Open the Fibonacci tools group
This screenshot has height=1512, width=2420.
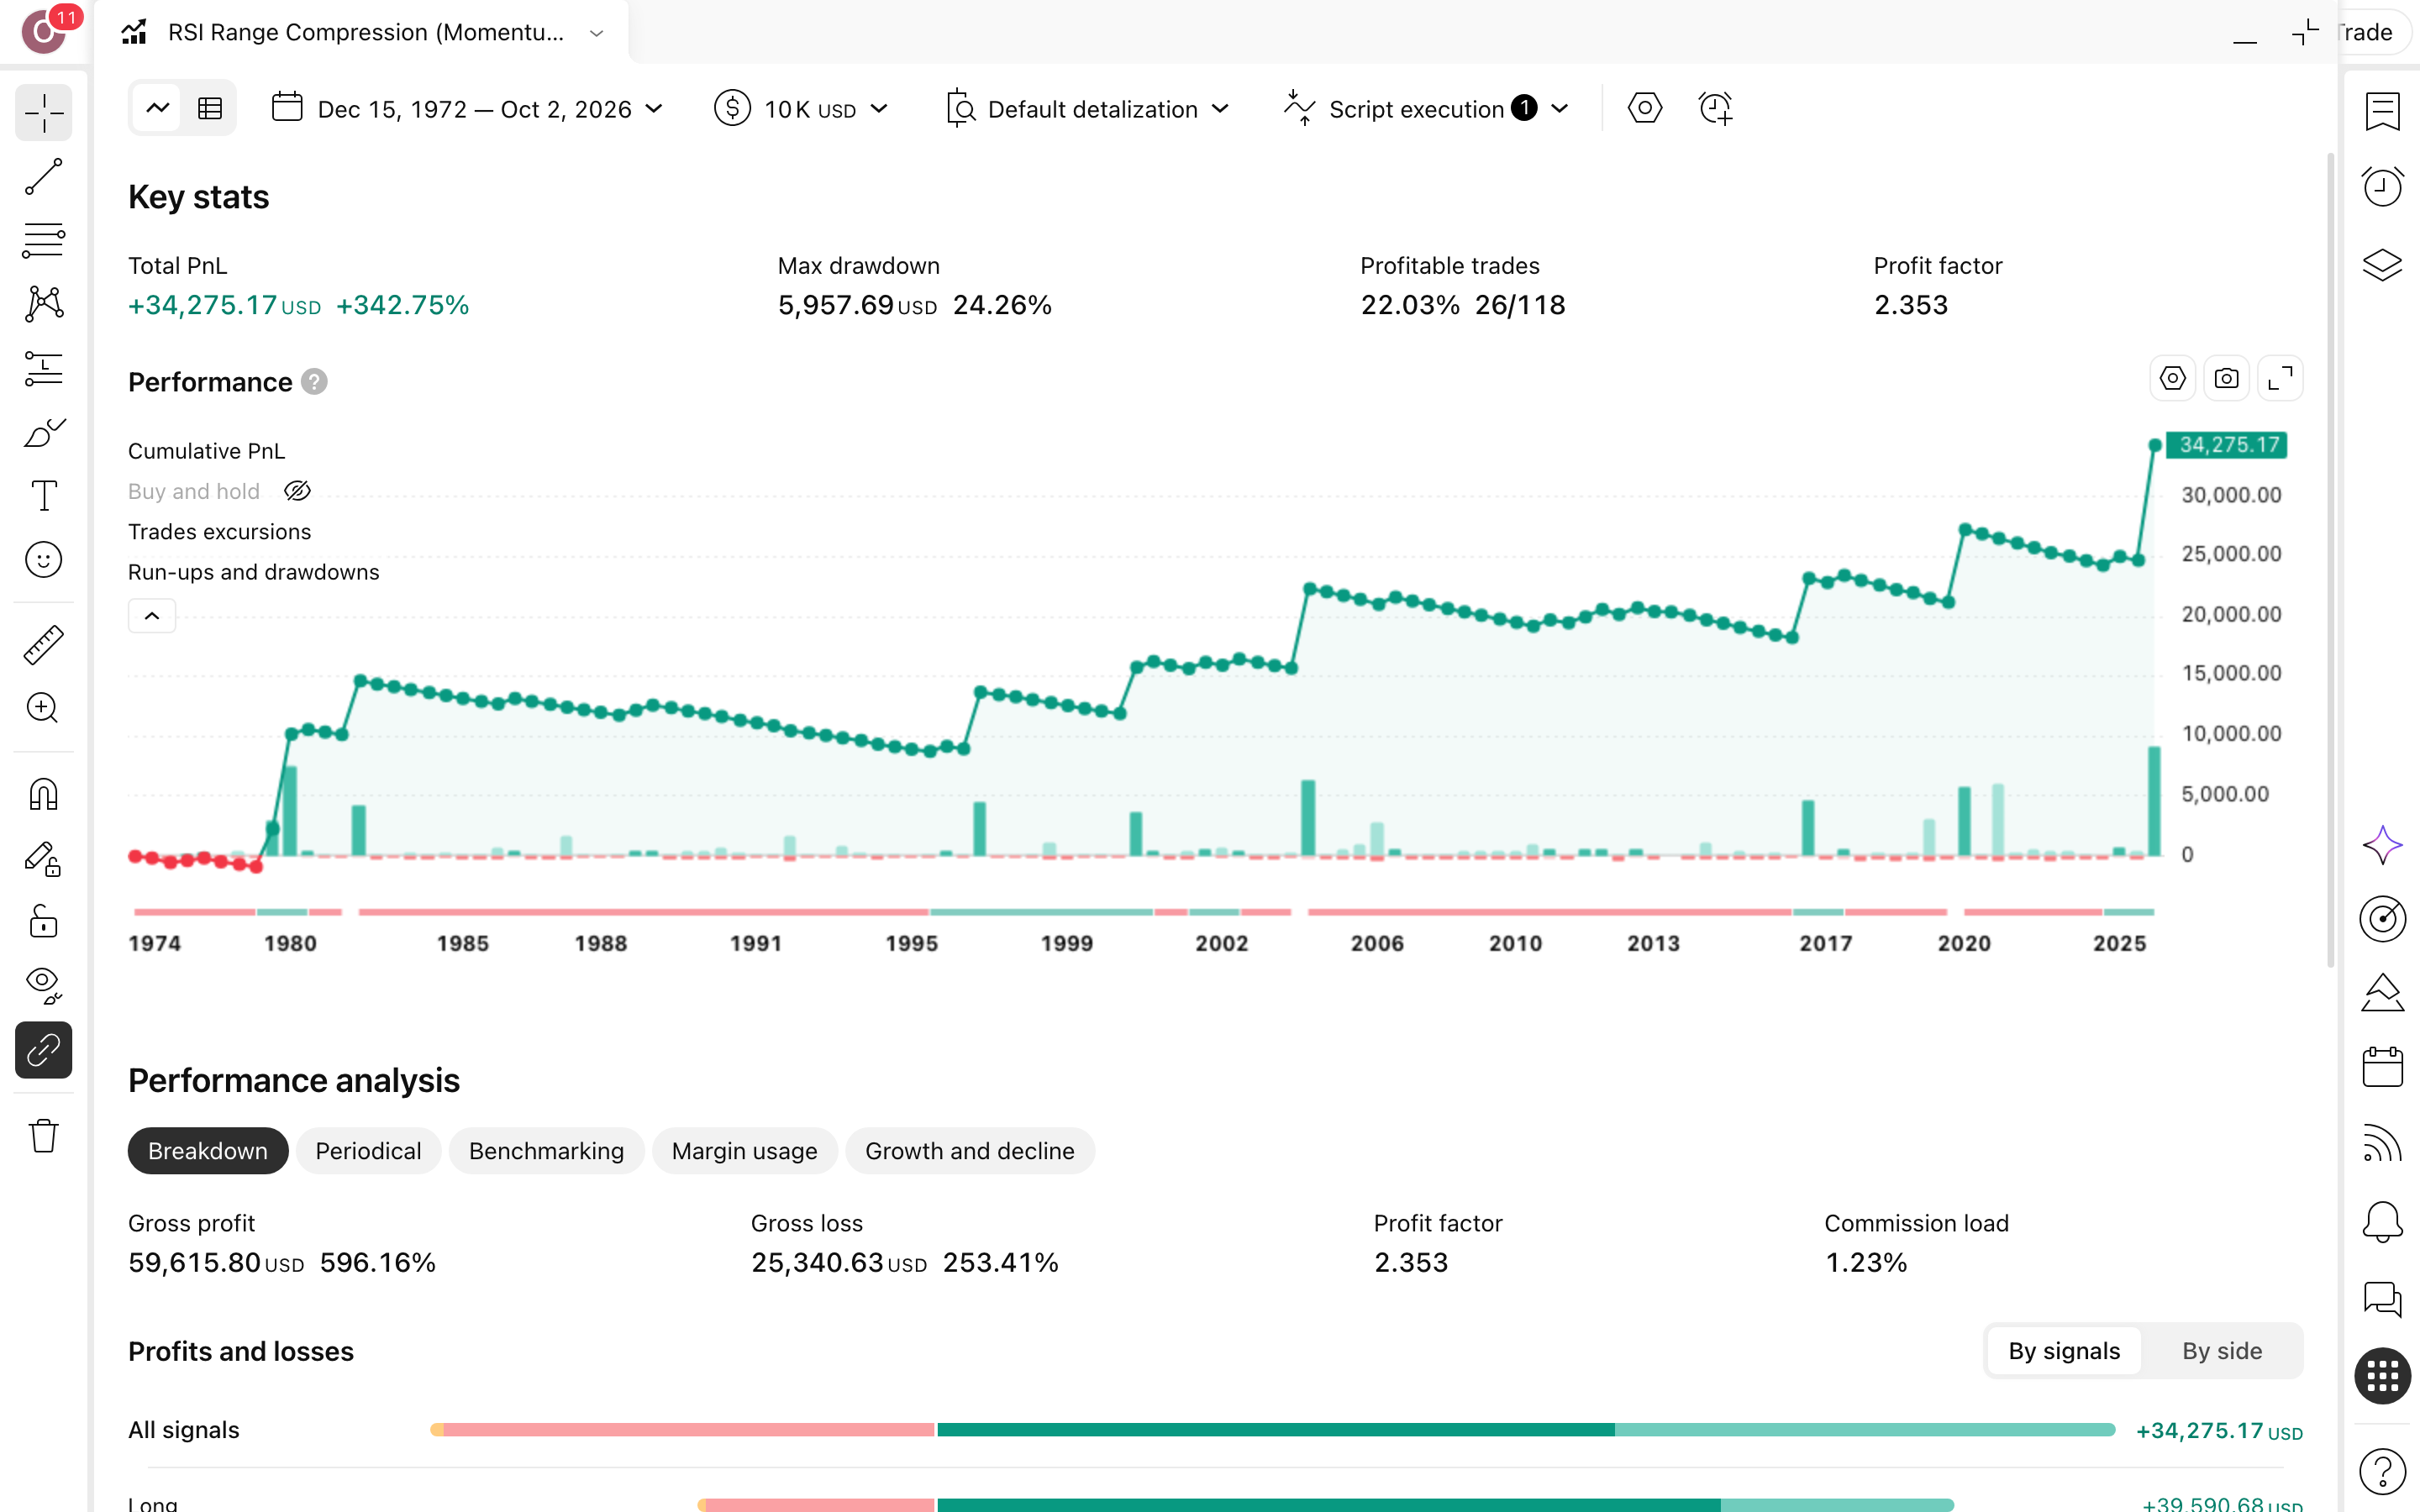(x=43, y=240)
